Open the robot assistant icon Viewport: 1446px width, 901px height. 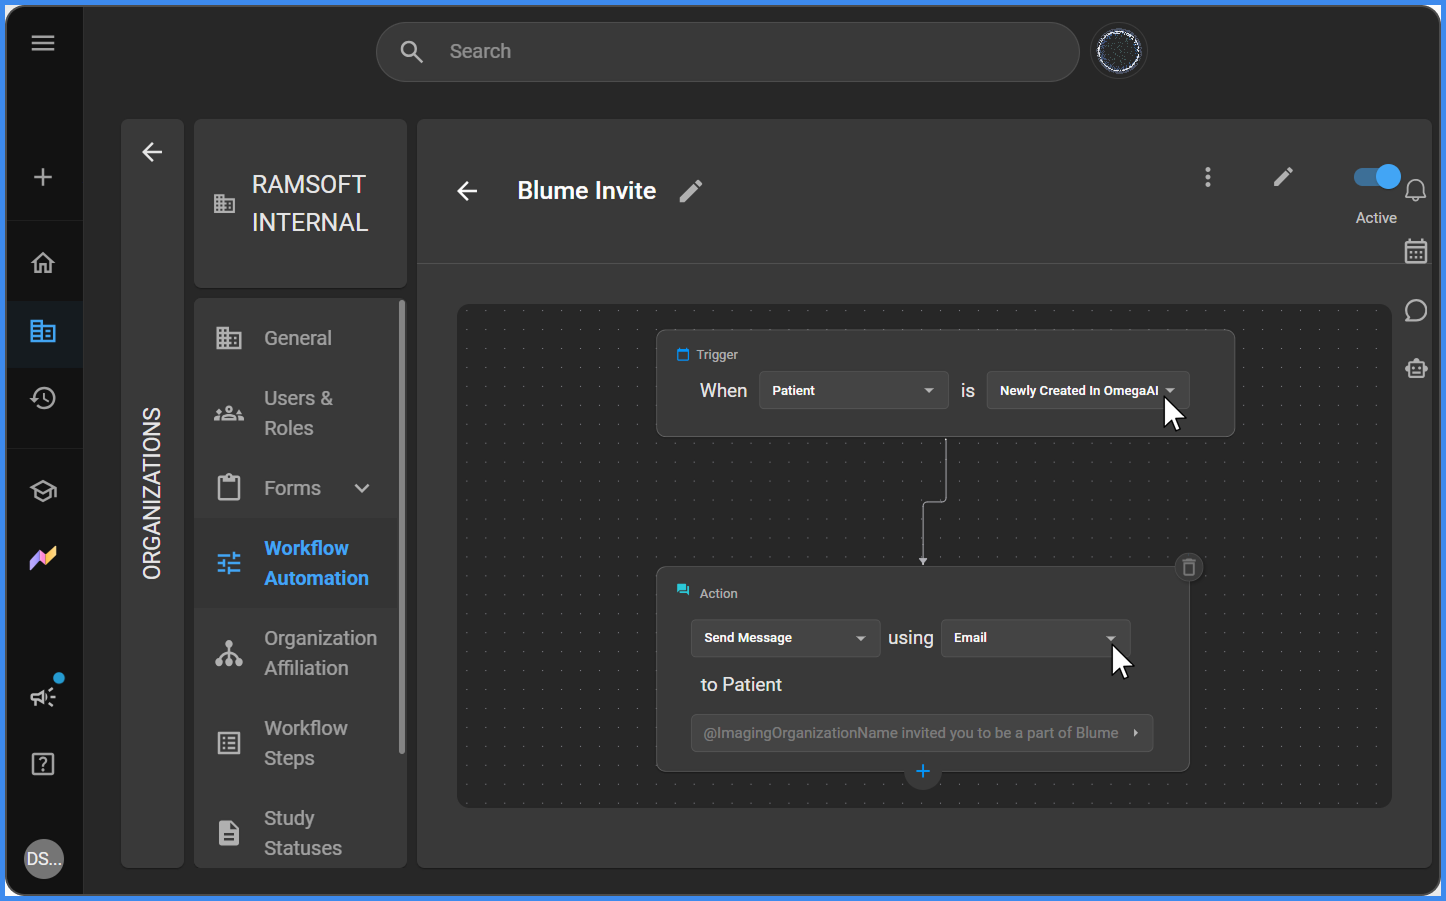pyautogui.click(x=1416, y=368)
